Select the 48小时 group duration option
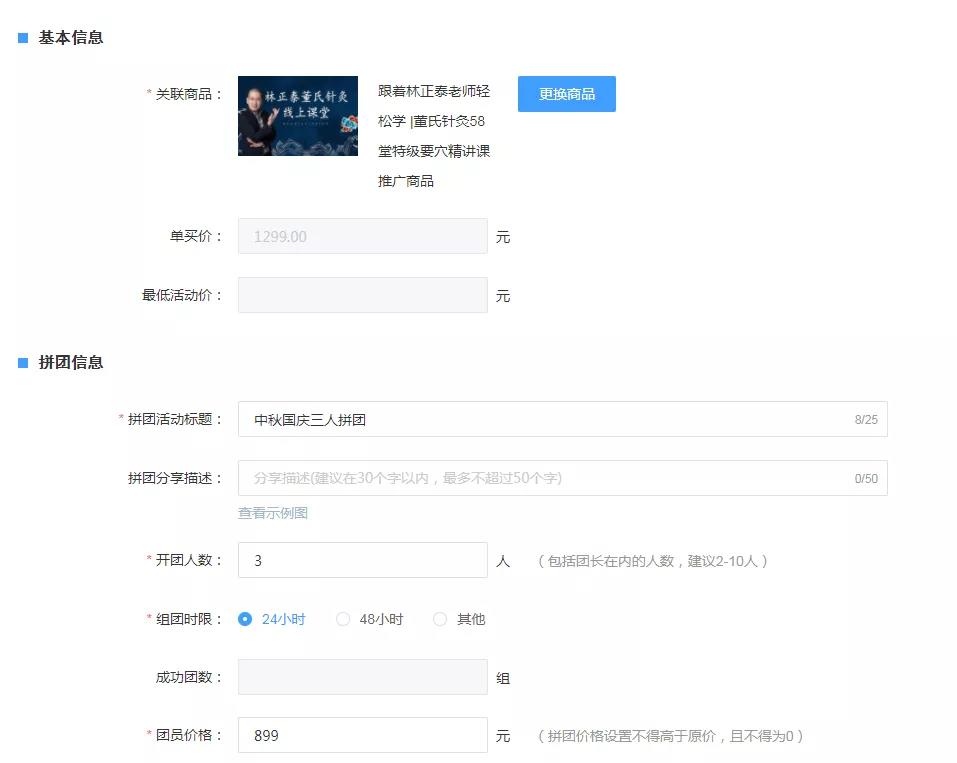The width and height of the screenshot is (957, 763). pyautogui.click(x=343, y=619)
